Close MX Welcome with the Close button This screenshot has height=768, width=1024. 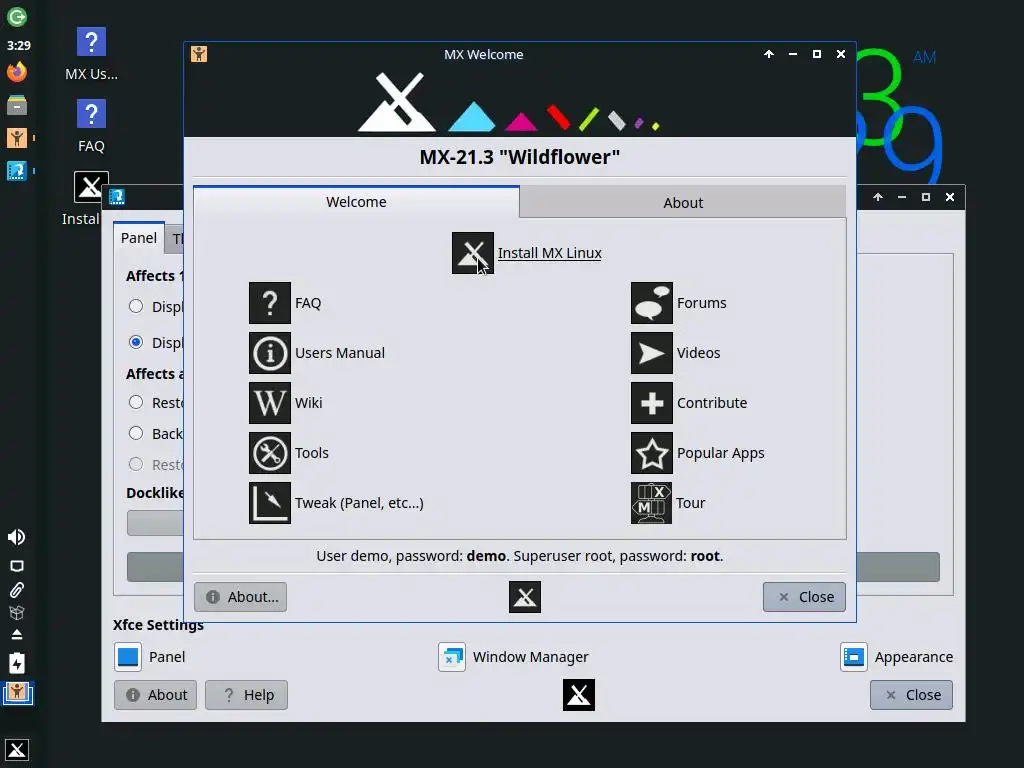(804, 597)
